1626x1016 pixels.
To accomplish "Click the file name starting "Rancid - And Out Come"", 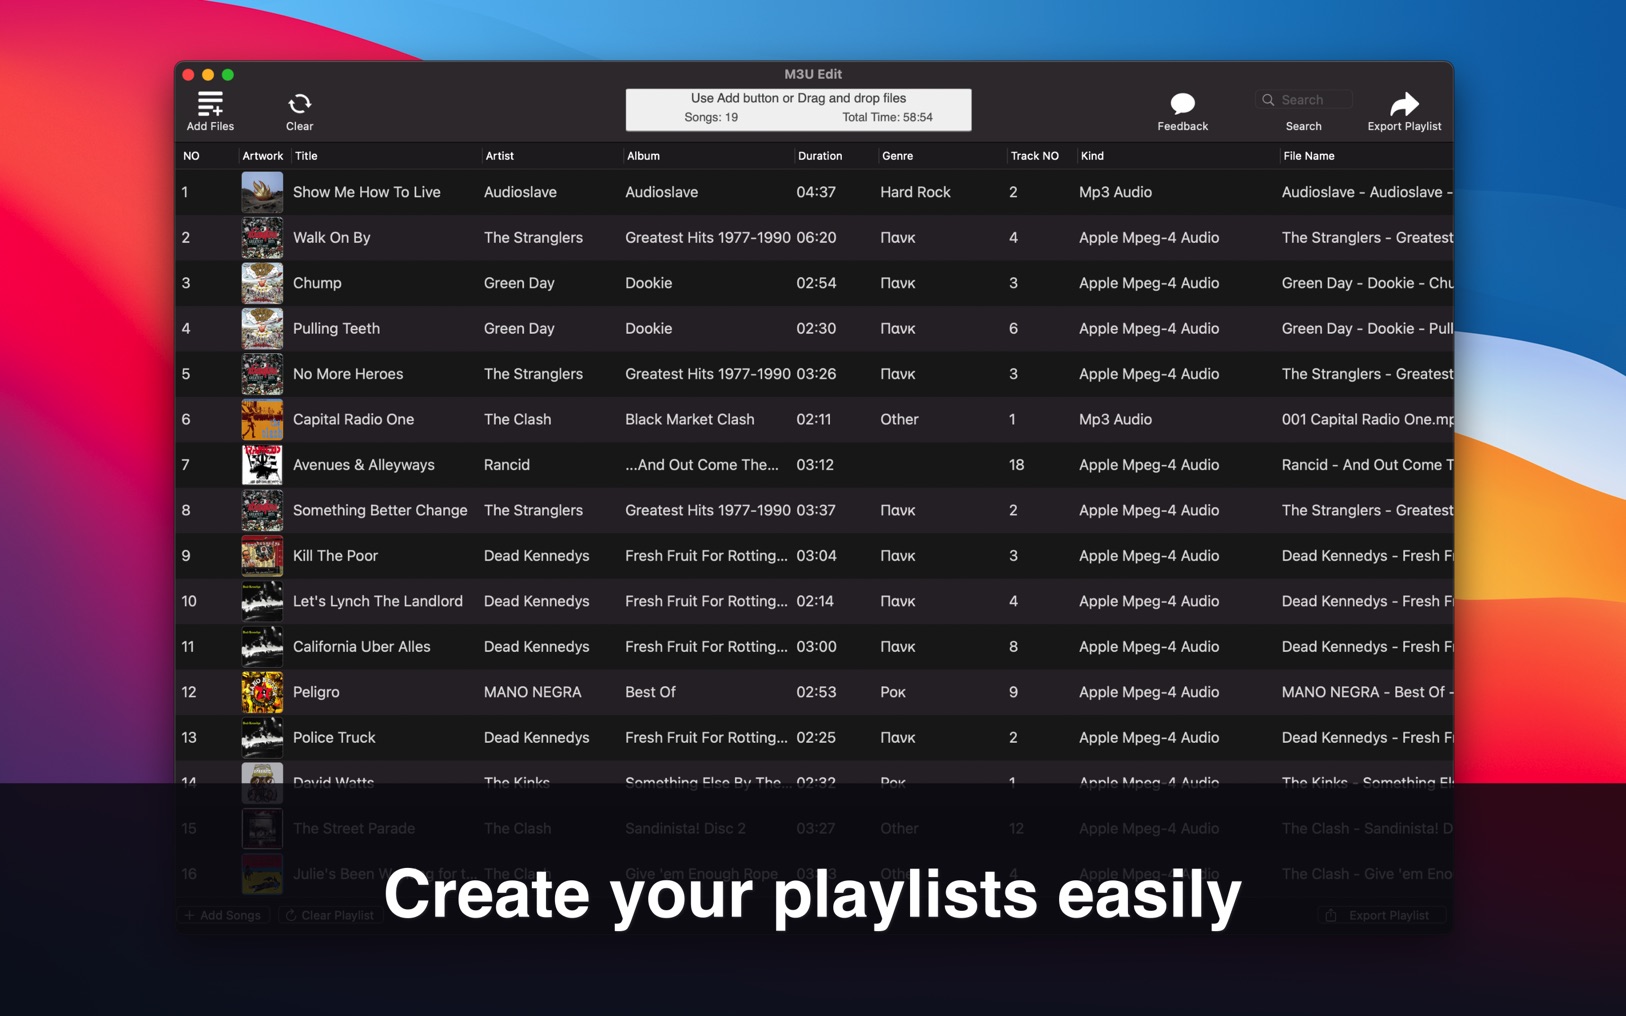I will click(x=1367, y=465).
